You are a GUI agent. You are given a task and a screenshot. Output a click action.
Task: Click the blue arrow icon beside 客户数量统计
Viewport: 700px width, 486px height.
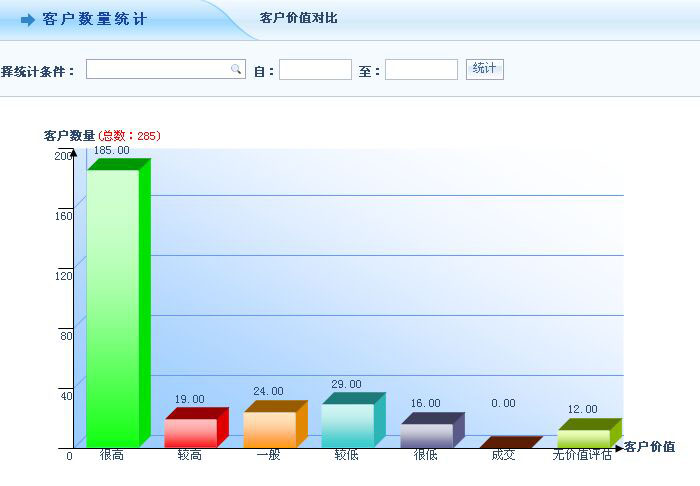[28, 20]
